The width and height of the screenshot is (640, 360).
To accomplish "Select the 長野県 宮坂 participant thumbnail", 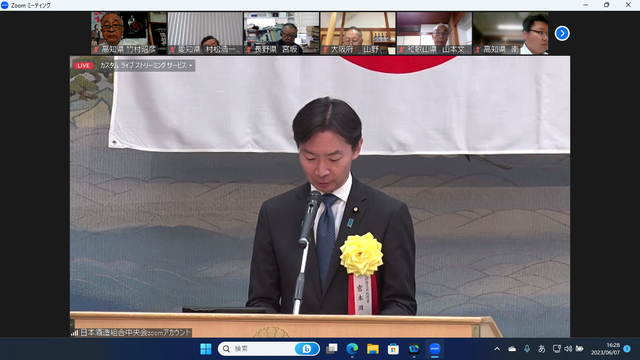I will [x=282, y=33].
